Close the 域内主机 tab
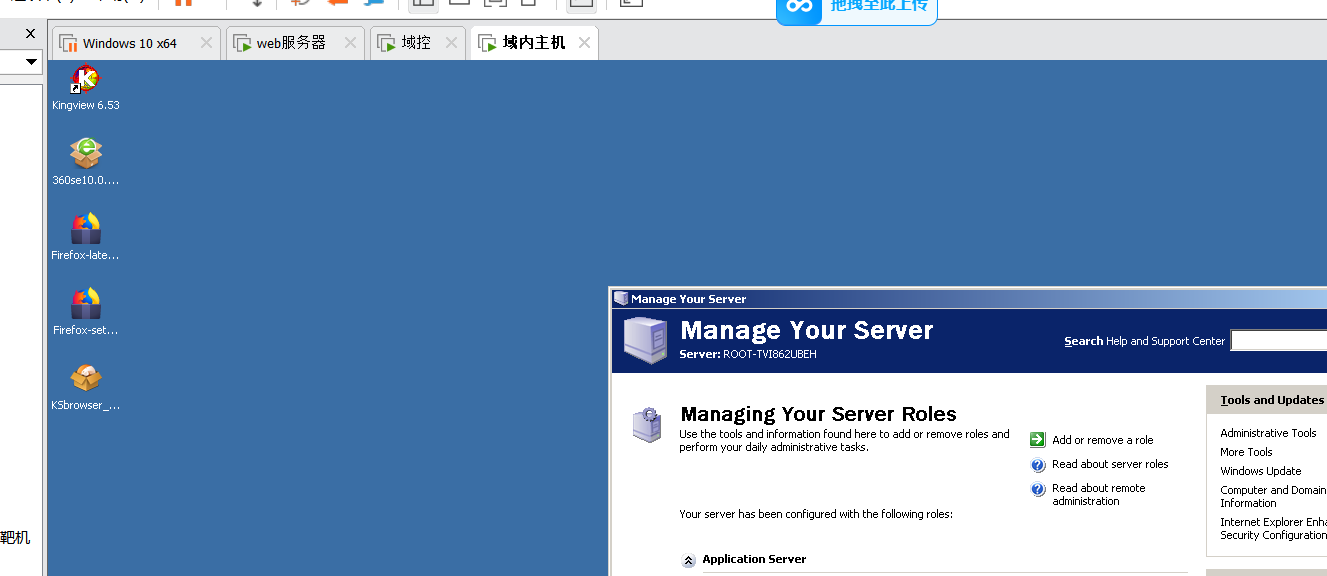The height and width of the screenshot is (576, 1327). 584,43
